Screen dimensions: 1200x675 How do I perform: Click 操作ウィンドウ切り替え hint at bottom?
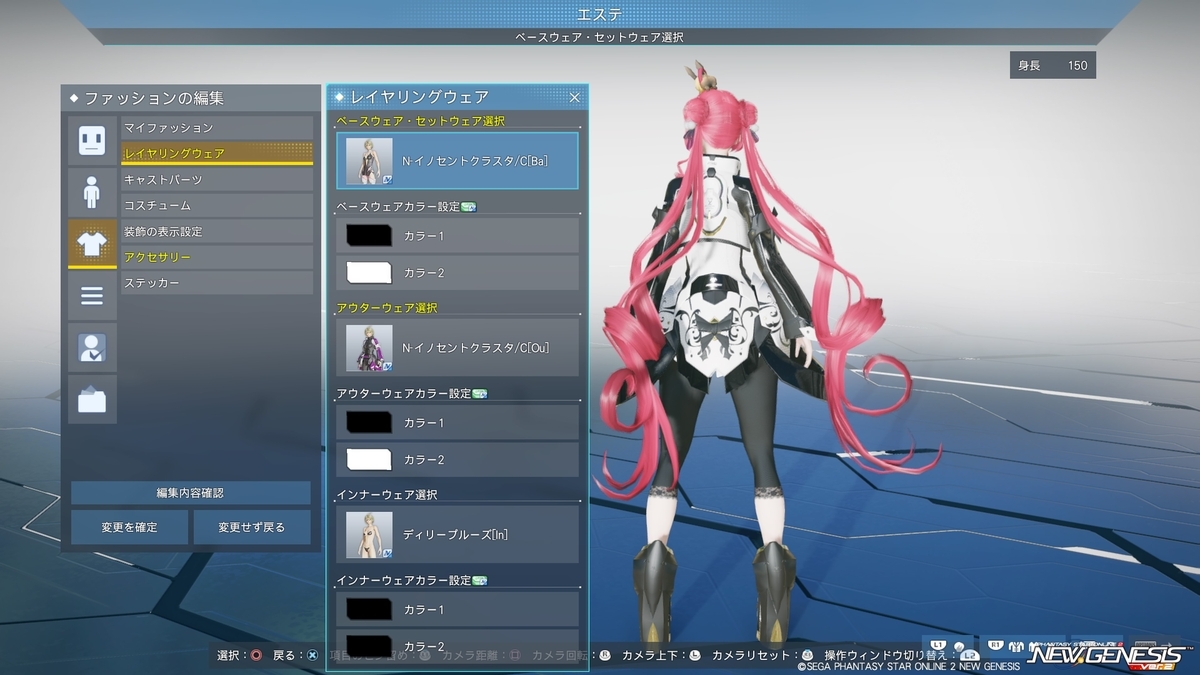pos(884,656)
